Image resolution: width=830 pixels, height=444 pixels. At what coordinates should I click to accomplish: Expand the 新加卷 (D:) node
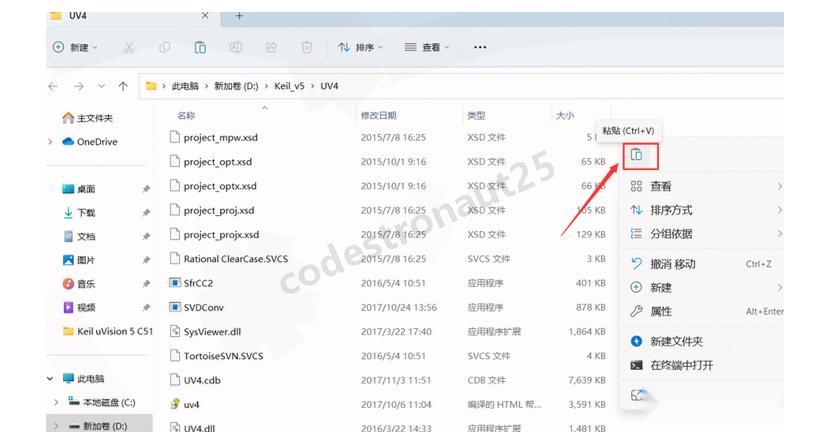pyautogui.click(x=56, y=426)
